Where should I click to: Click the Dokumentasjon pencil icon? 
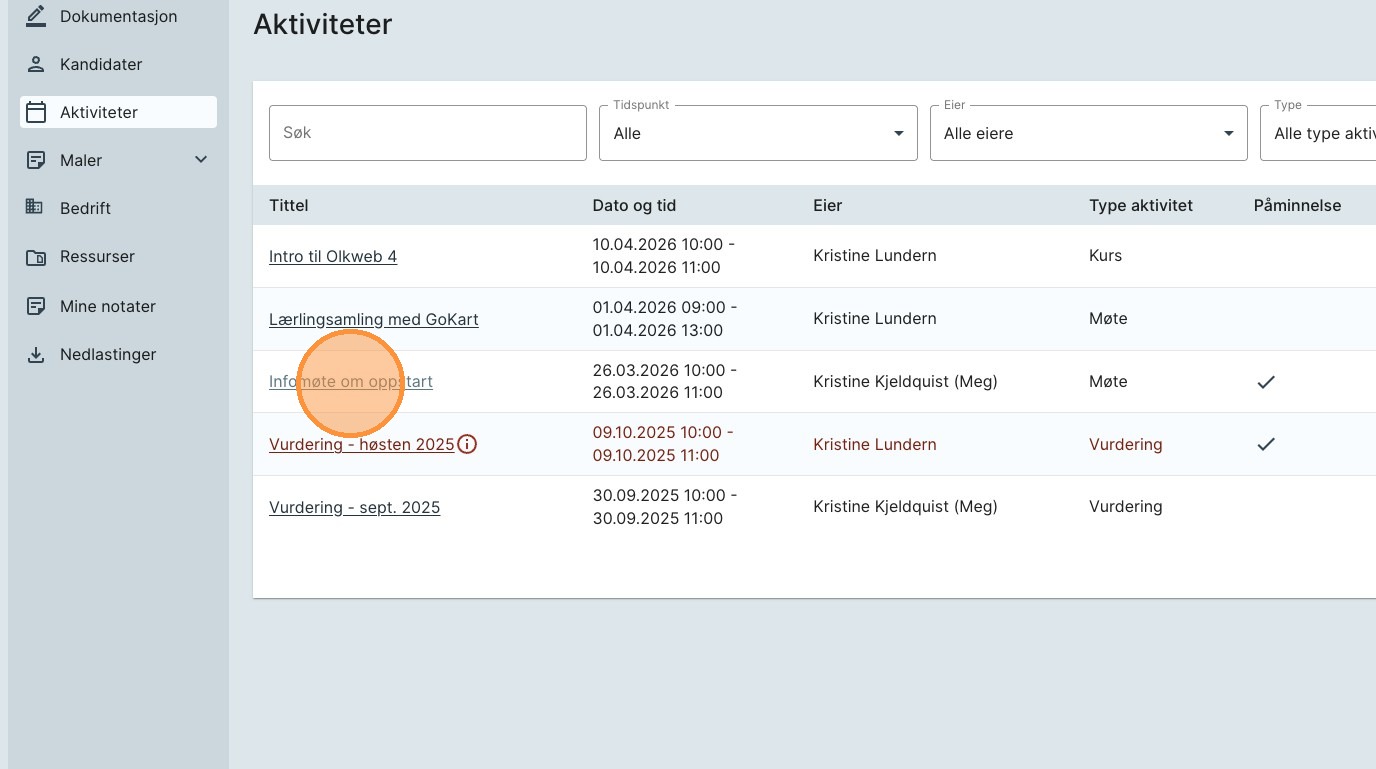tap(36, 16)
